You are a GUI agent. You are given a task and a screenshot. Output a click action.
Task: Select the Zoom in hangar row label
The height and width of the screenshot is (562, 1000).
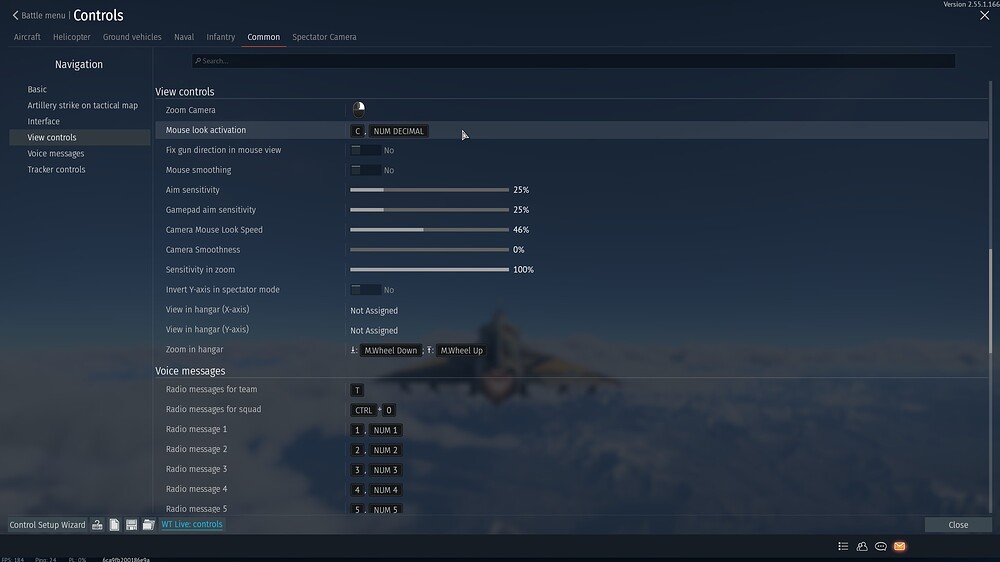tap(195, 350)
